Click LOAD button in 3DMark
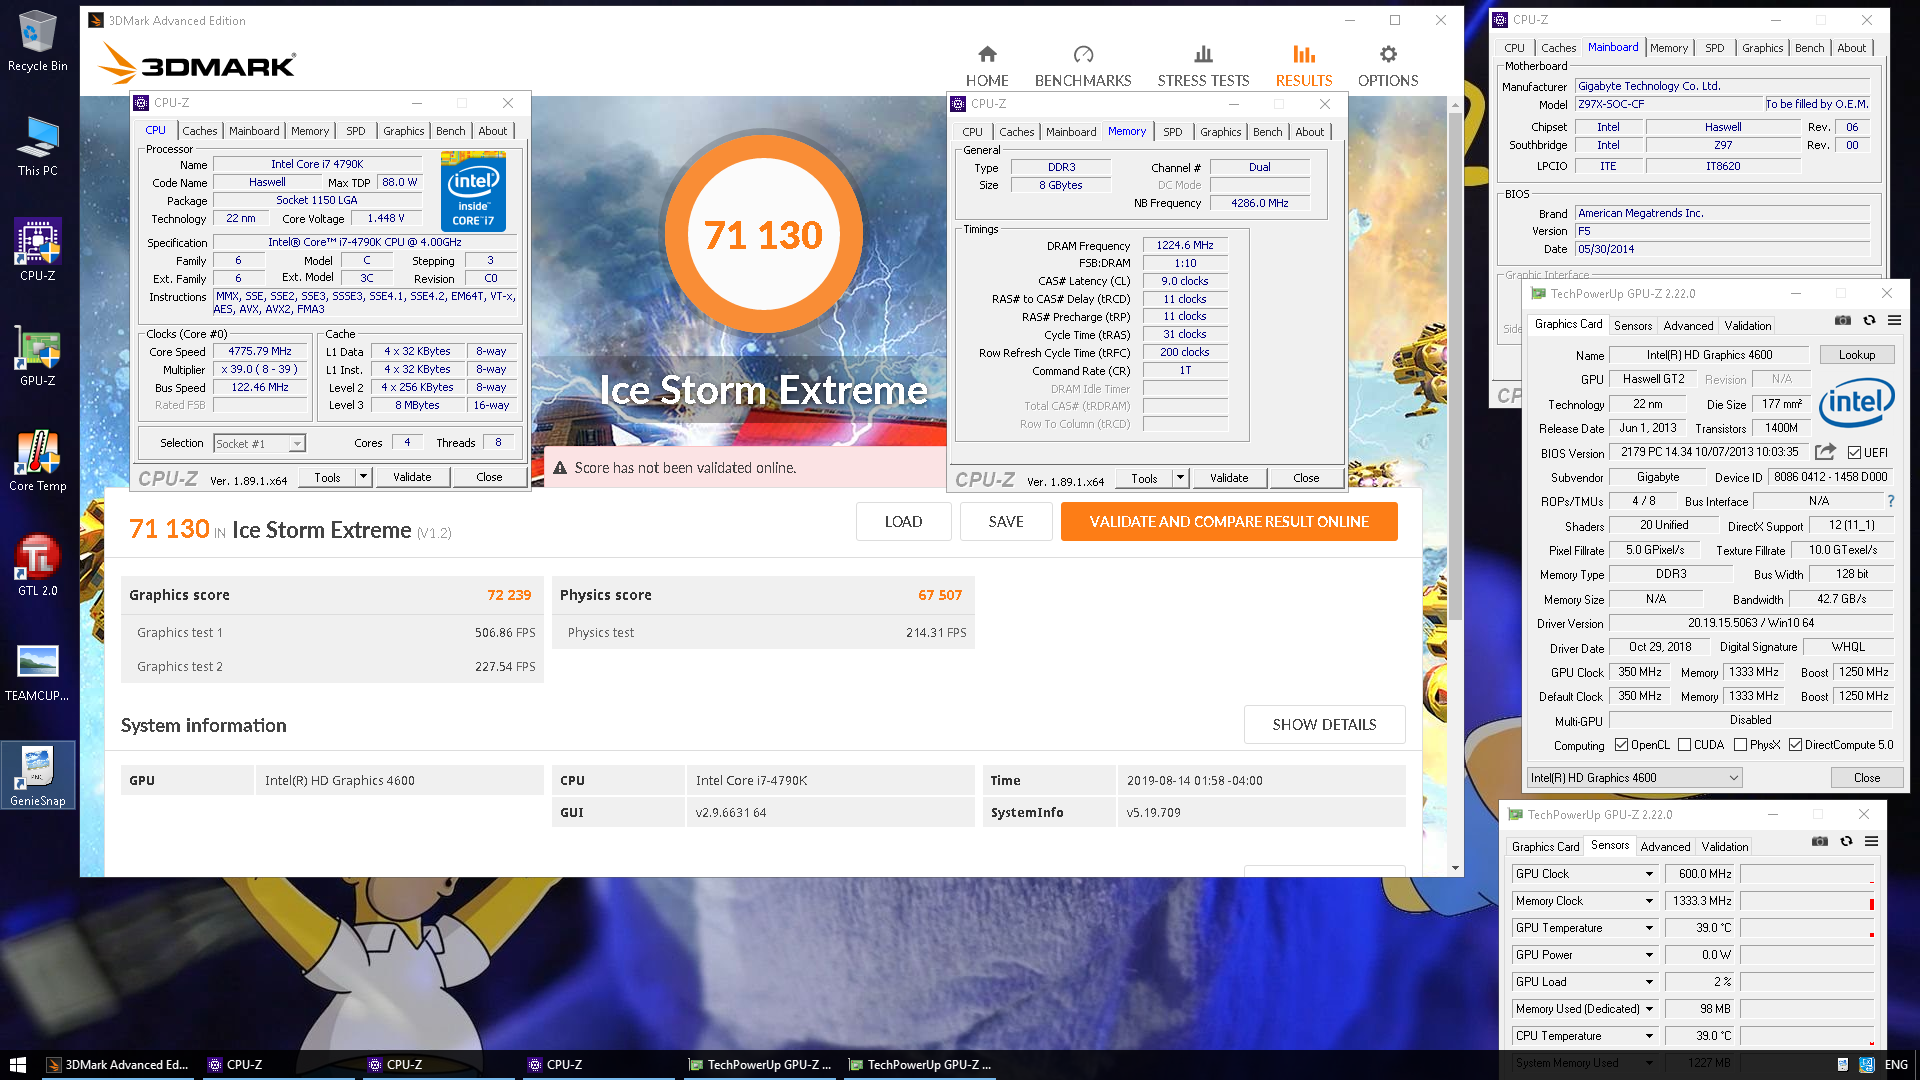 [903, 521]
